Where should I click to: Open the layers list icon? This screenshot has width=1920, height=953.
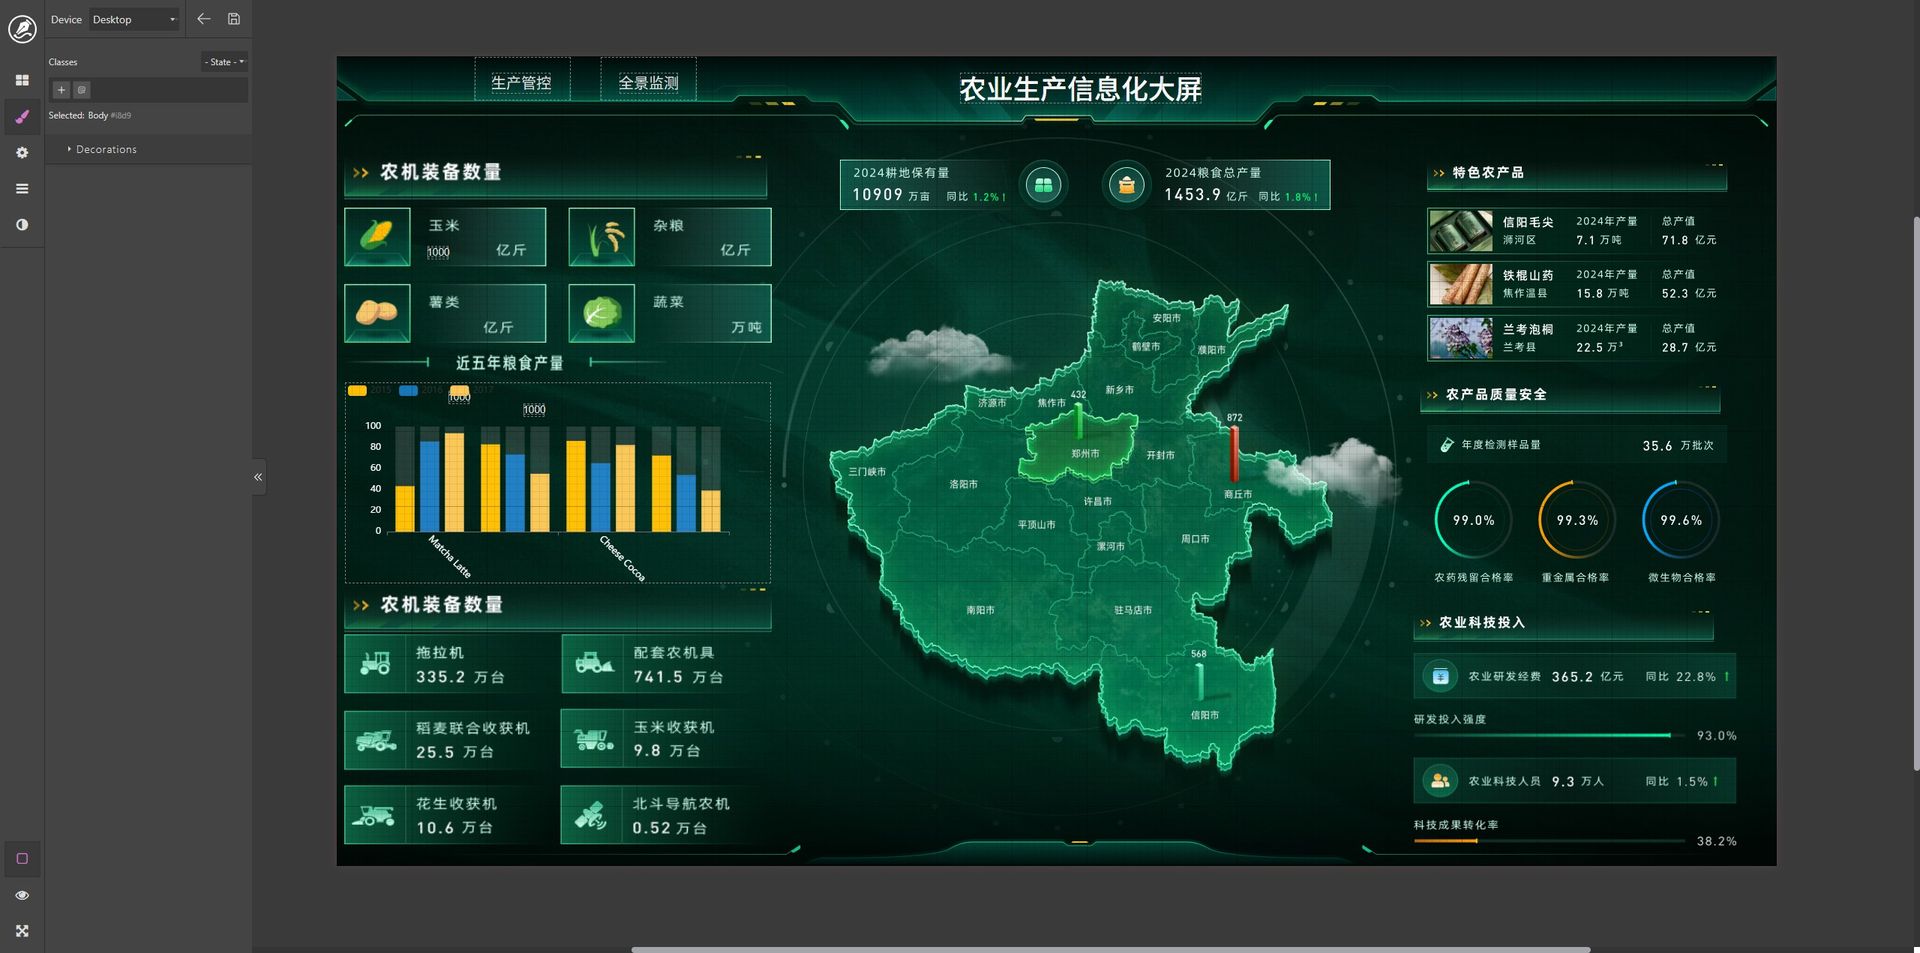pos(22,189)
